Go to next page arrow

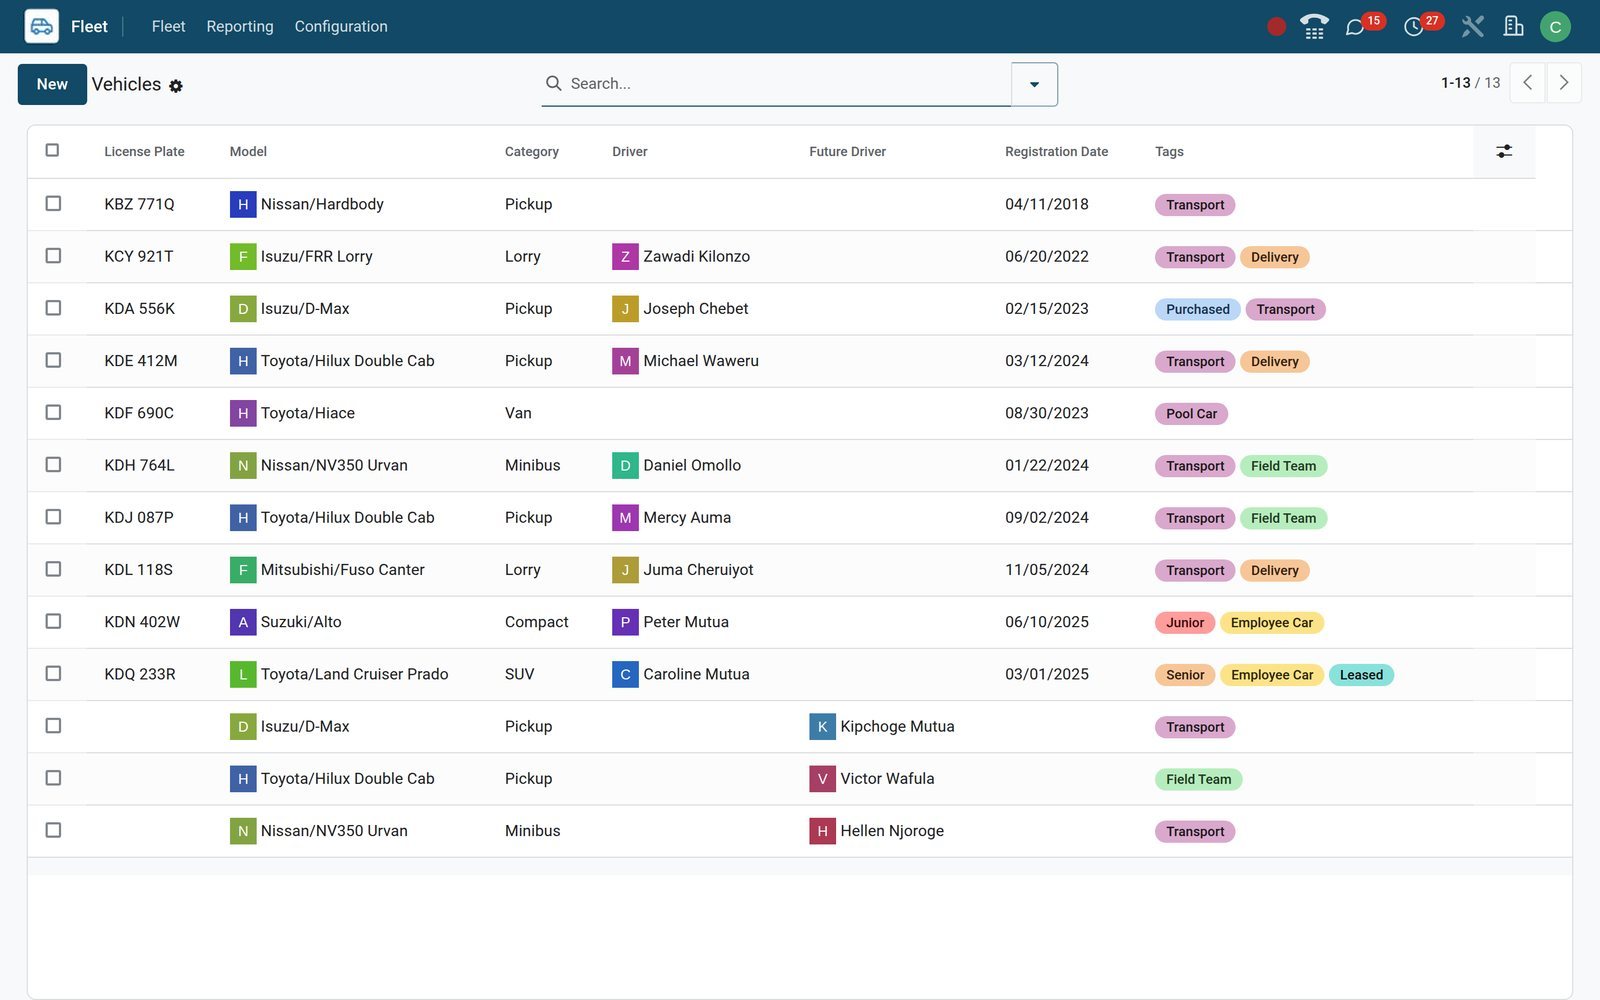point(1564,83)
